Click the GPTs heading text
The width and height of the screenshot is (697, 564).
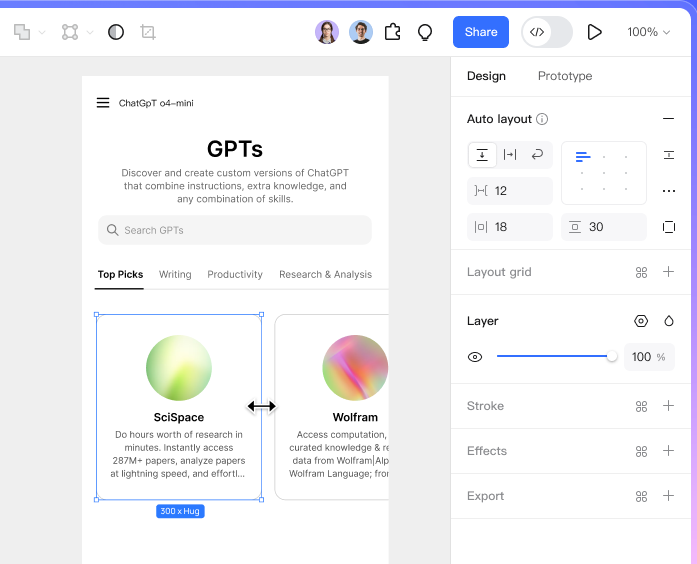coord(235,149)
